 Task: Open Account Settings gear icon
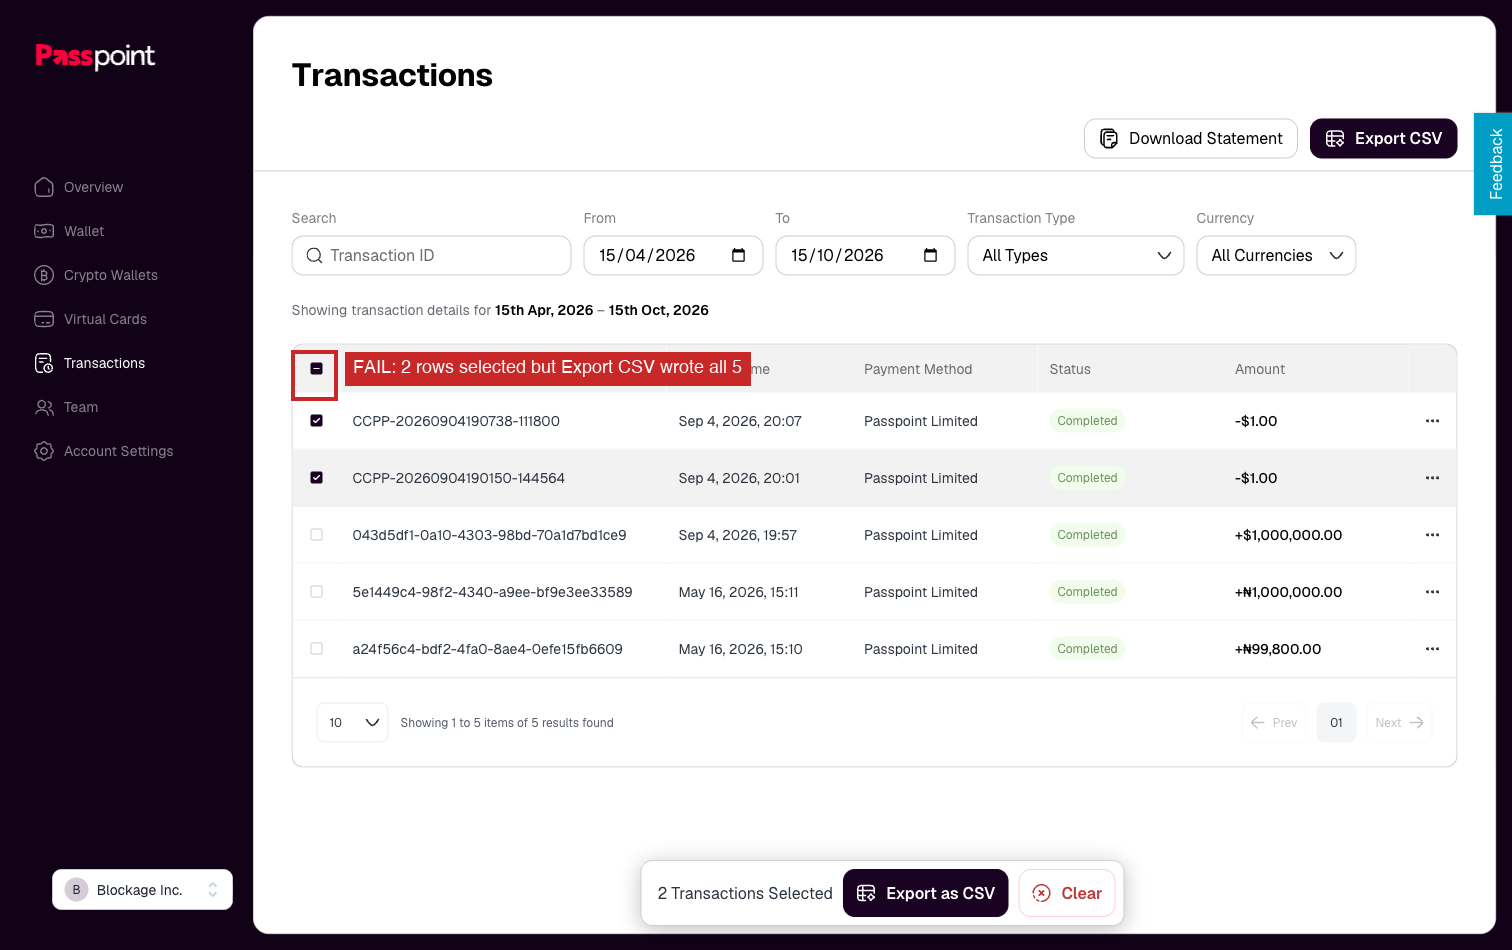coord(44,451)
